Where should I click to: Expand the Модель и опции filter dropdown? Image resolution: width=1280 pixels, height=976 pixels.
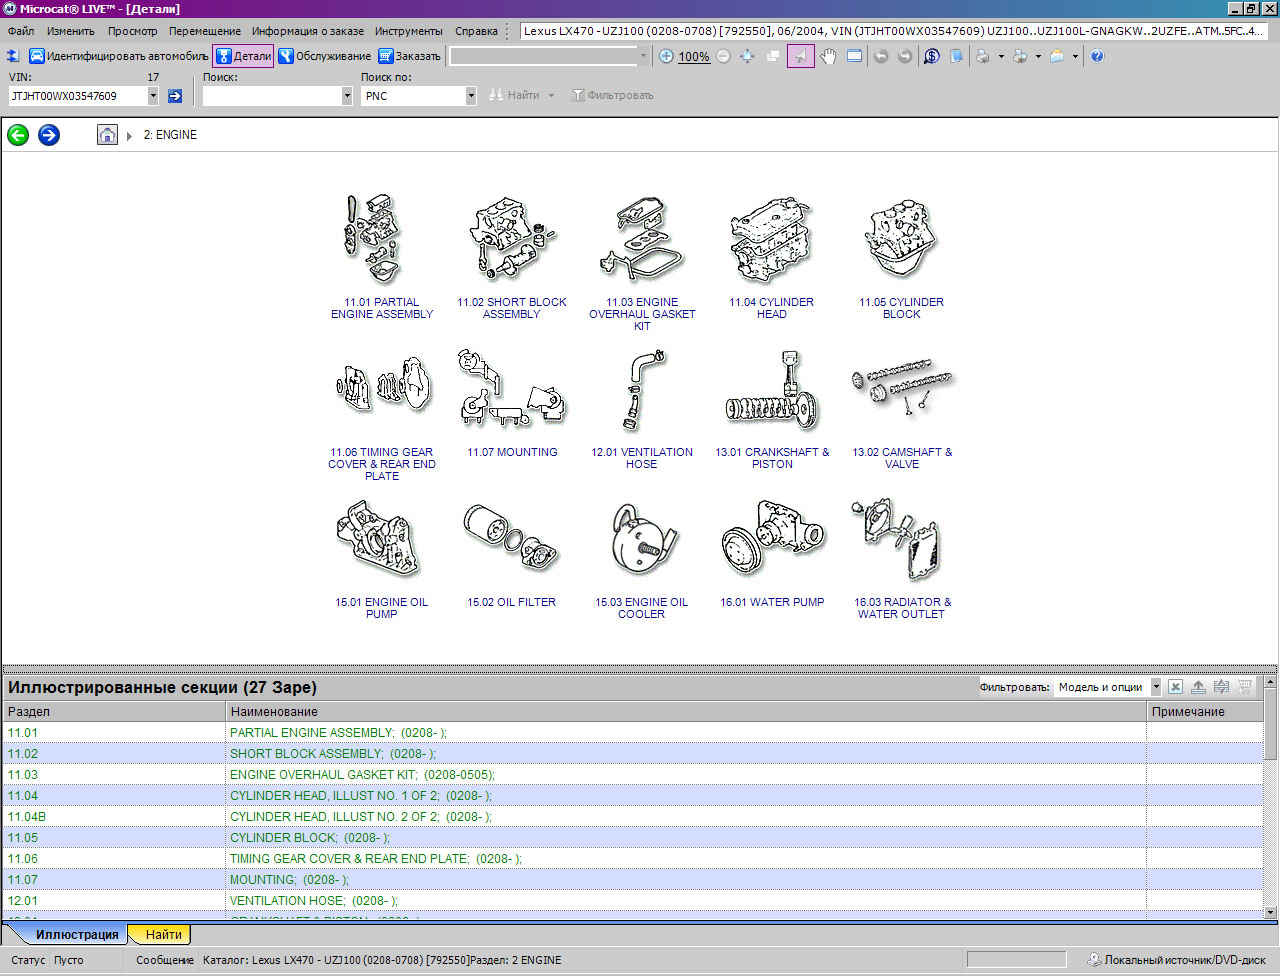tap(1156, 687)
